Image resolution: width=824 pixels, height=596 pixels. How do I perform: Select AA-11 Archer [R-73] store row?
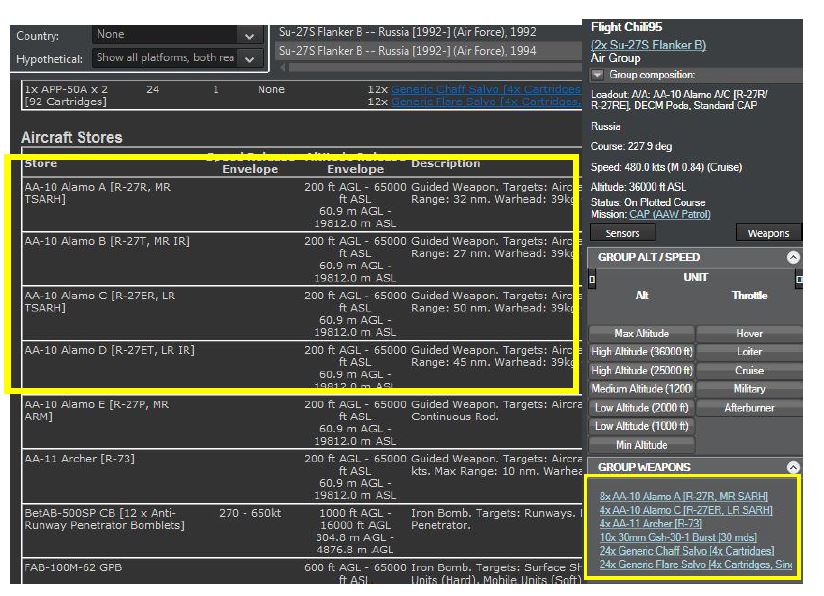(x=302, y=477)
